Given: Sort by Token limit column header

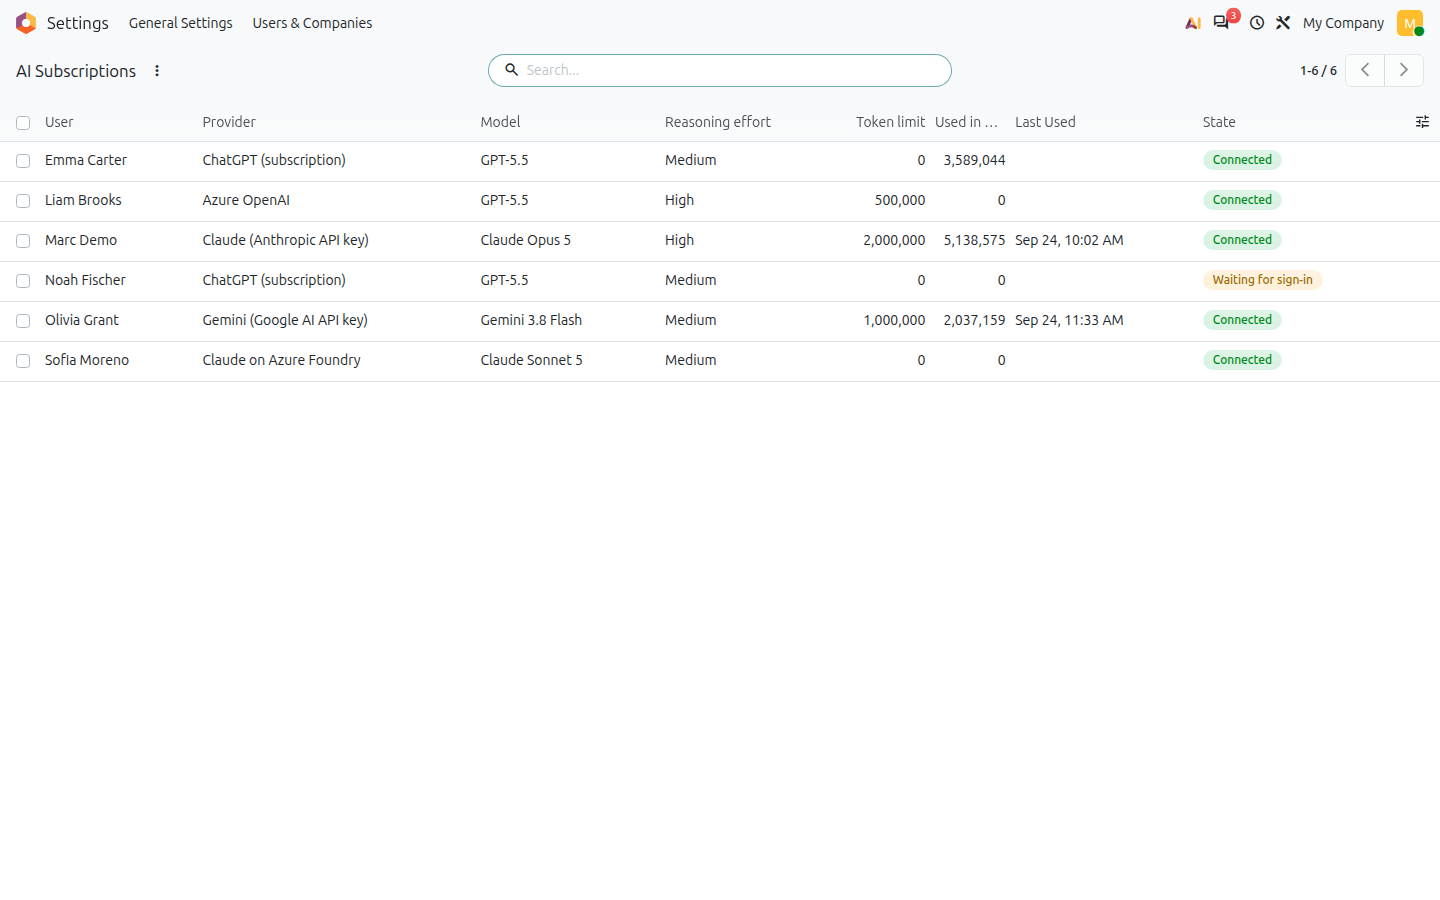Looking at the screenshot, I should tap(890, 122).
